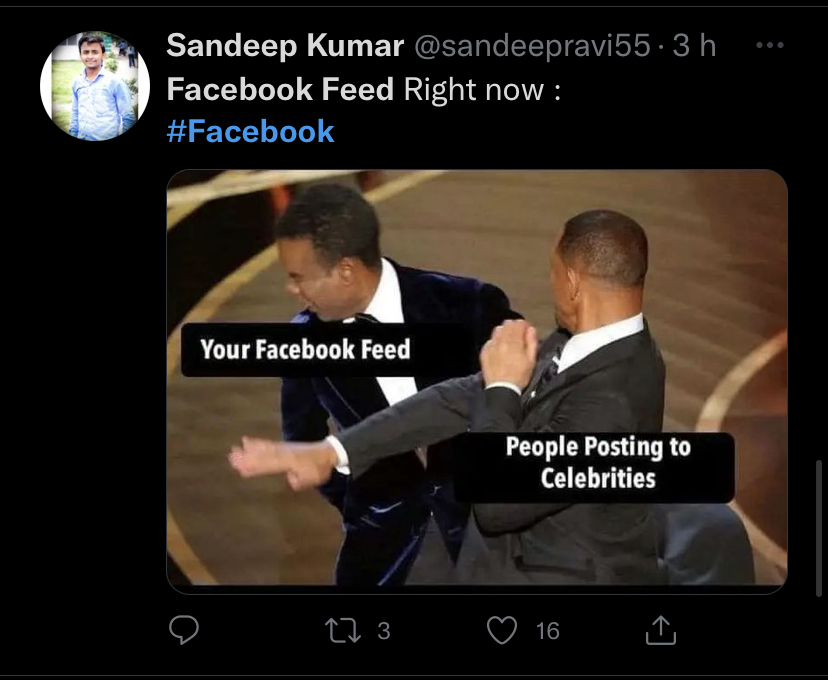Click the share upload arrow icon
Image resolution: width=828 pixels, height=680 pixels.
[661, 630]
